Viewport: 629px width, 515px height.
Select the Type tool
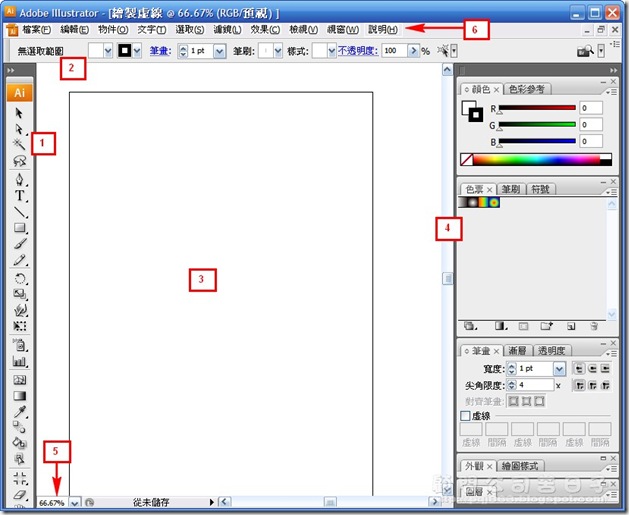click(19, 196)
